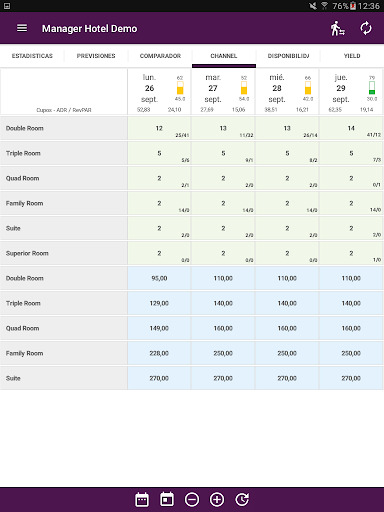The height and width of the screenshot is (512, 384).
Task: Open the month calendar icon in bottom bar
Action: click(142, 499)
